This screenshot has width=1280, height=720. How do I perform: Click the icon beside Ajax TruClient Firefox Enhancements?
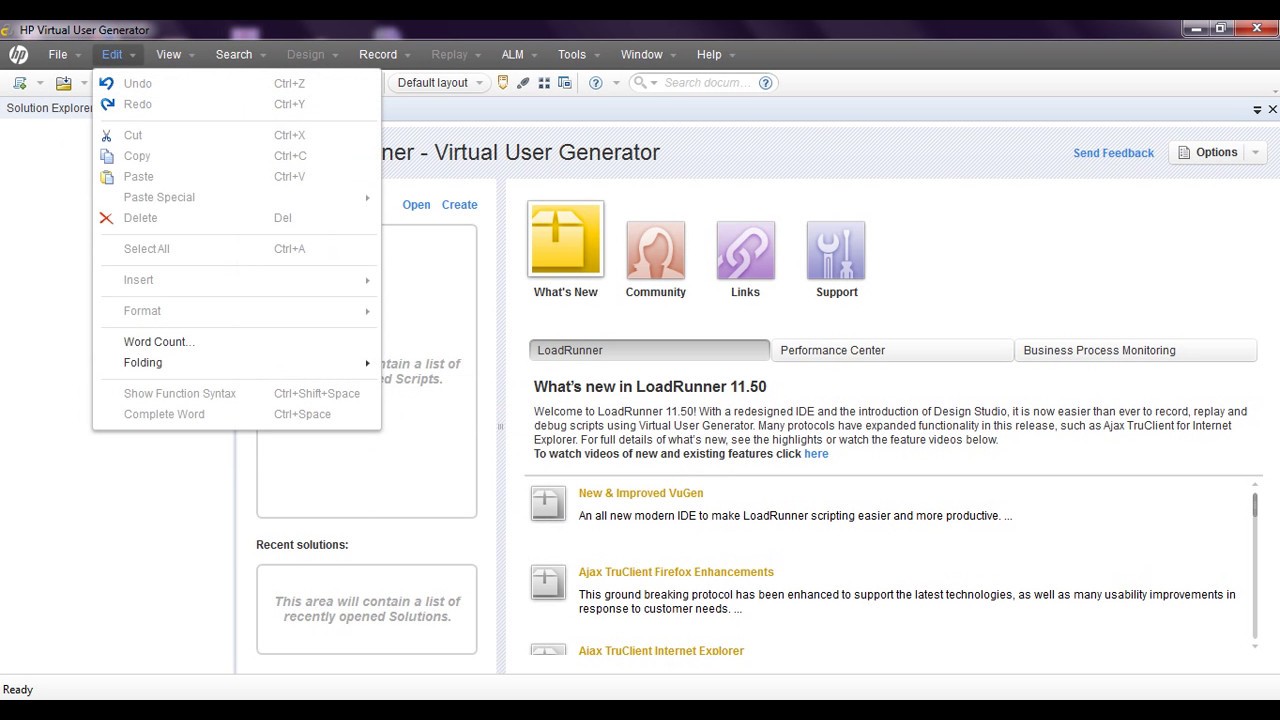click(x=548, y=583)
